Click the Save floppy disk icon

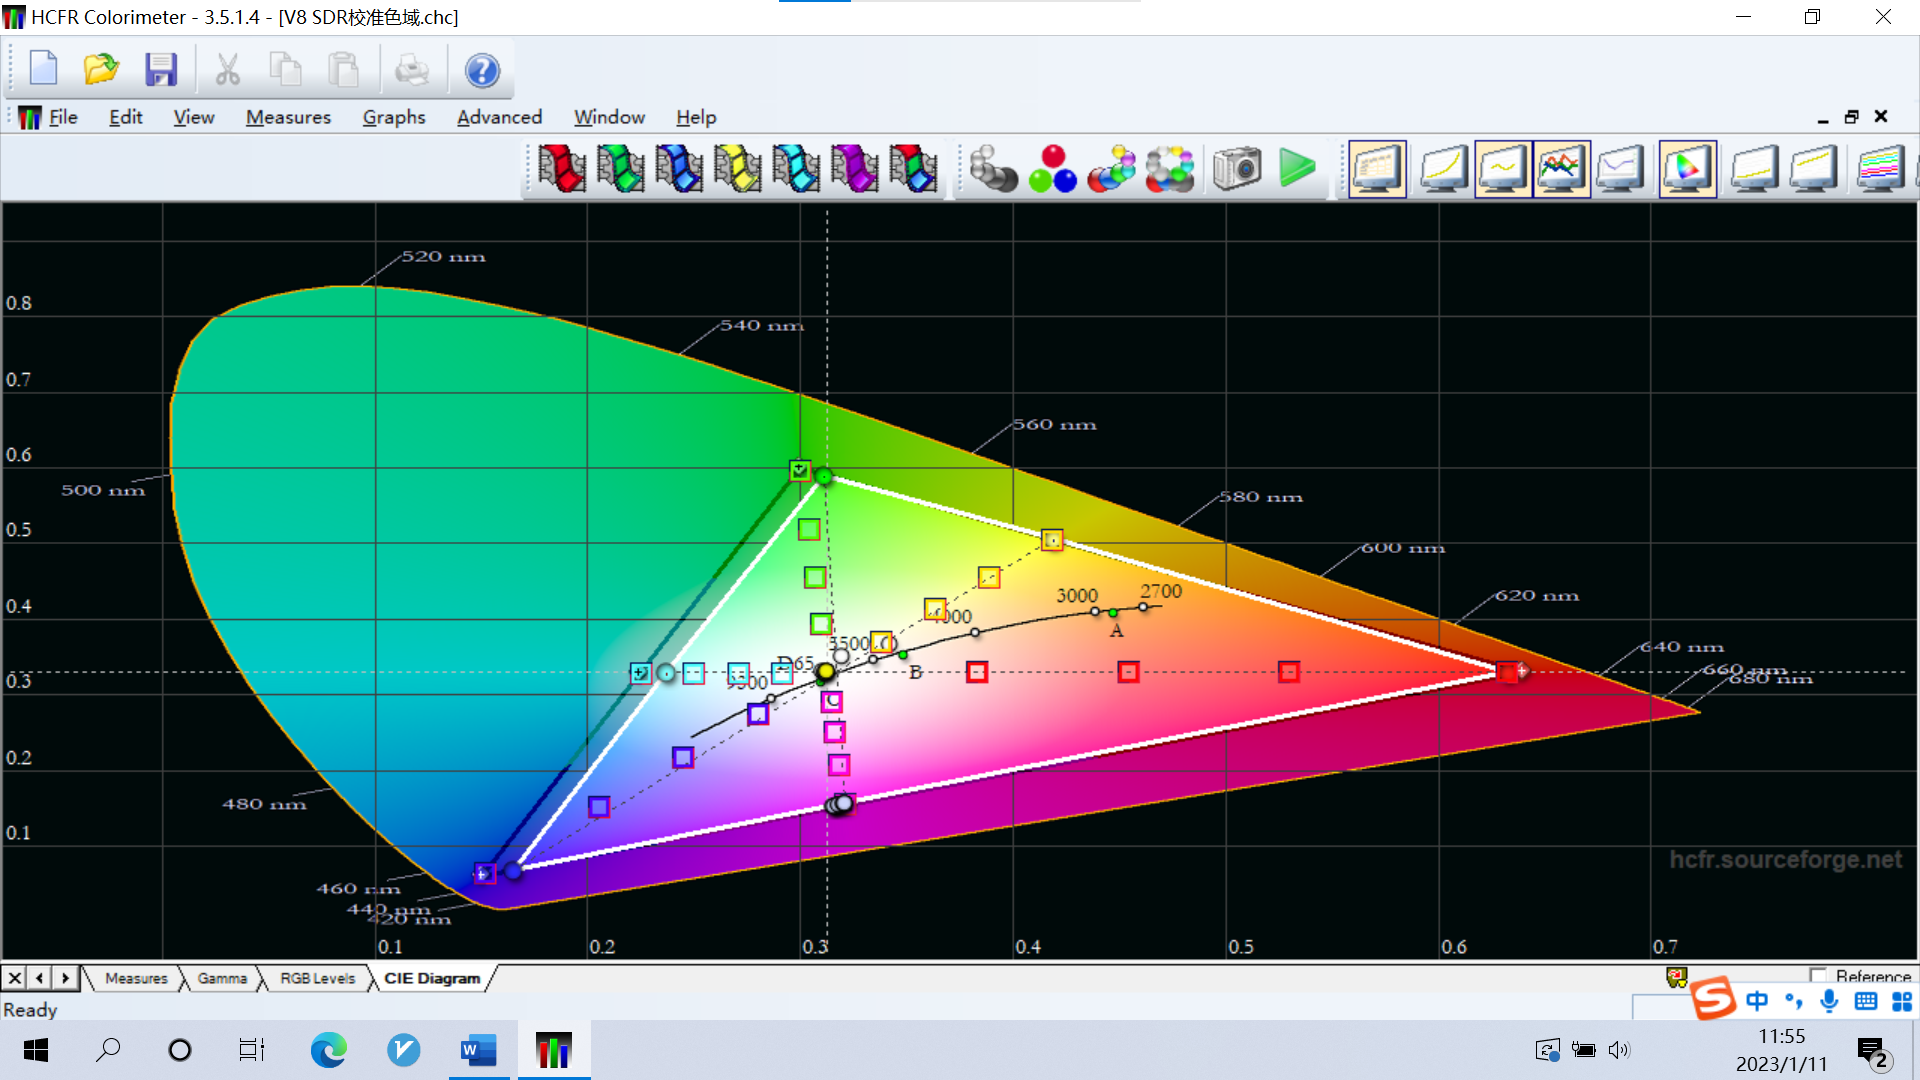click(160, 70)
